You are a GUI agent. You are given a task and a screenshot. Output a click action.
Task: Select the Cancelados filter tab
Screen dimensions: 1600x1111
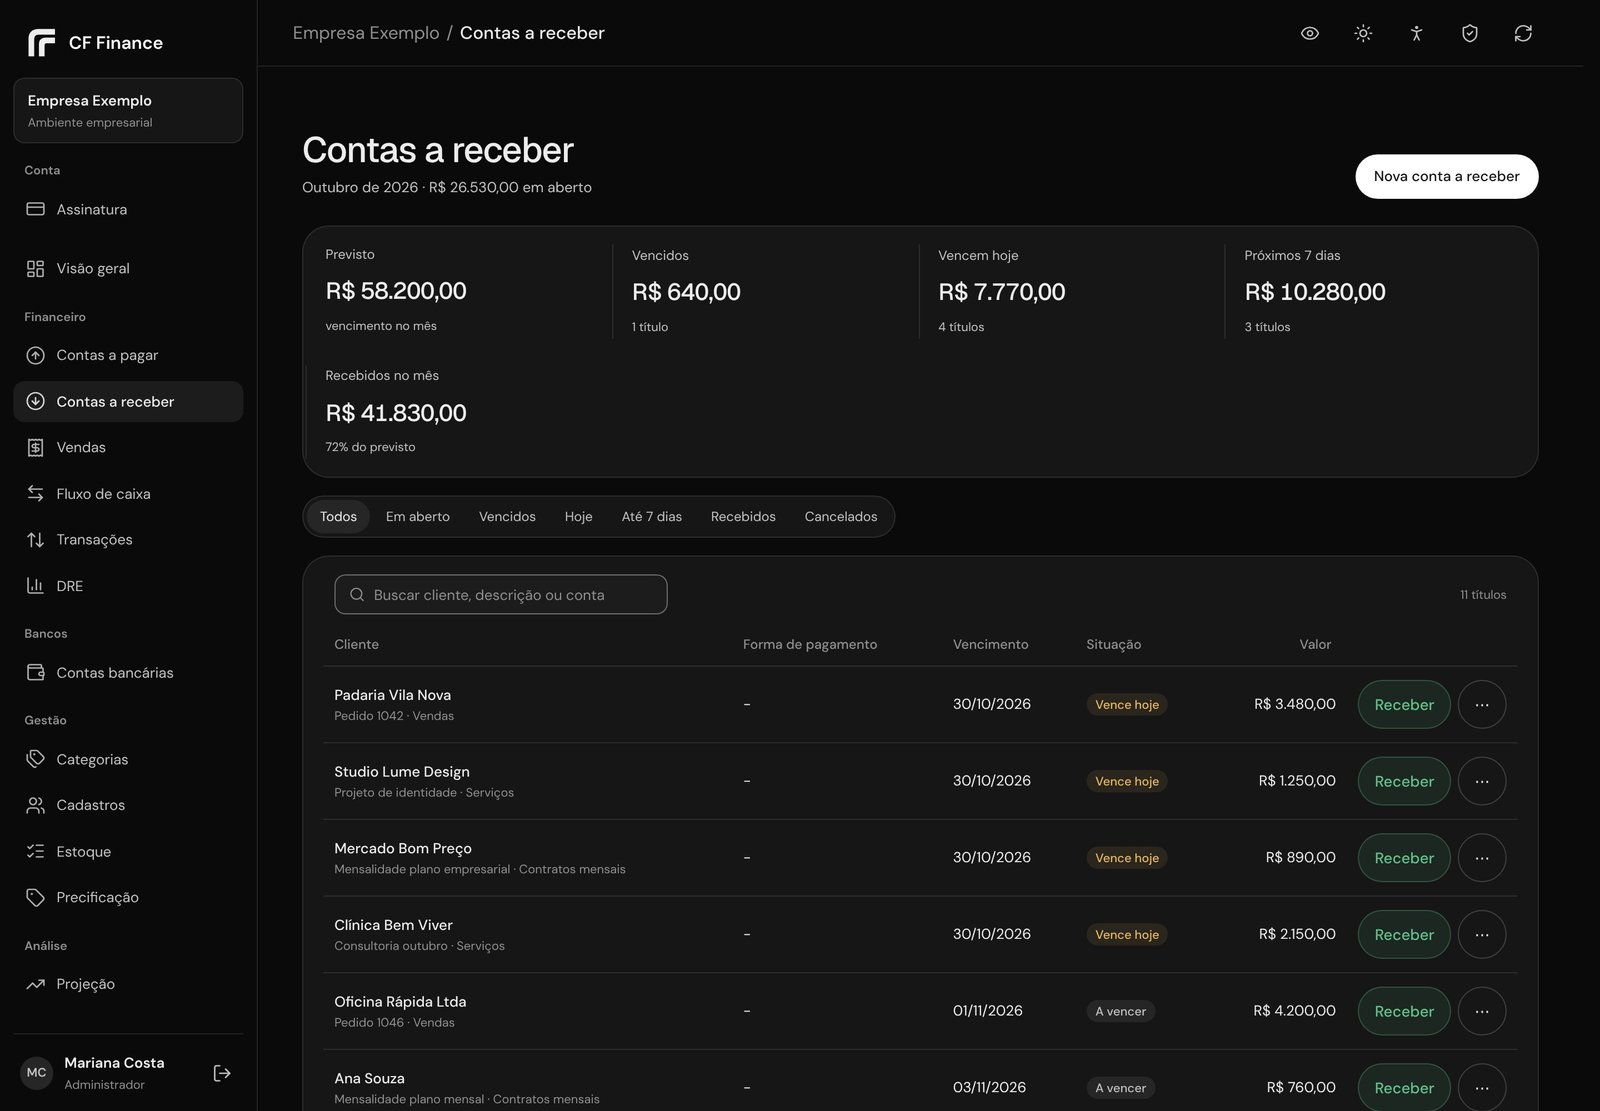(841, 517)
